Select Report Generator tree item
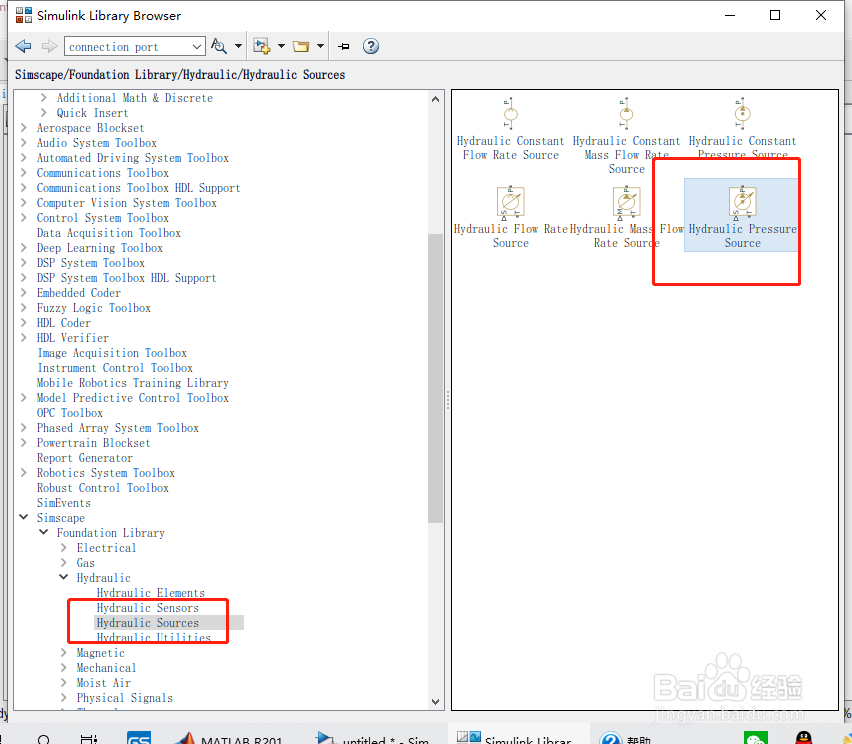The width and height of the screenshot is (852, 744). (85, 458)
